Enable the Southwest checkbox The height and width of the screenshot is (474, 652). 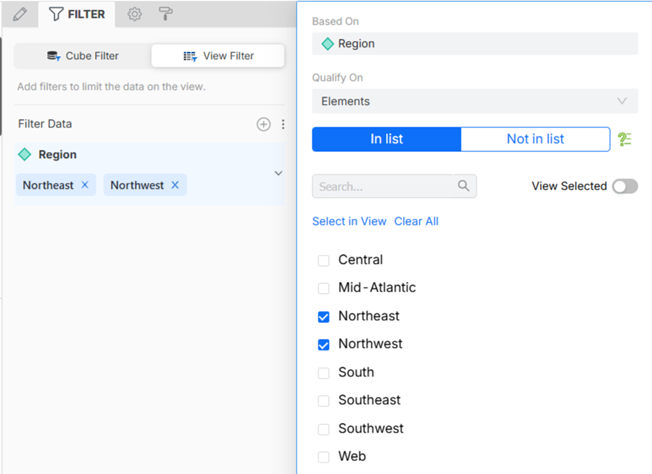tap(323, 429)
